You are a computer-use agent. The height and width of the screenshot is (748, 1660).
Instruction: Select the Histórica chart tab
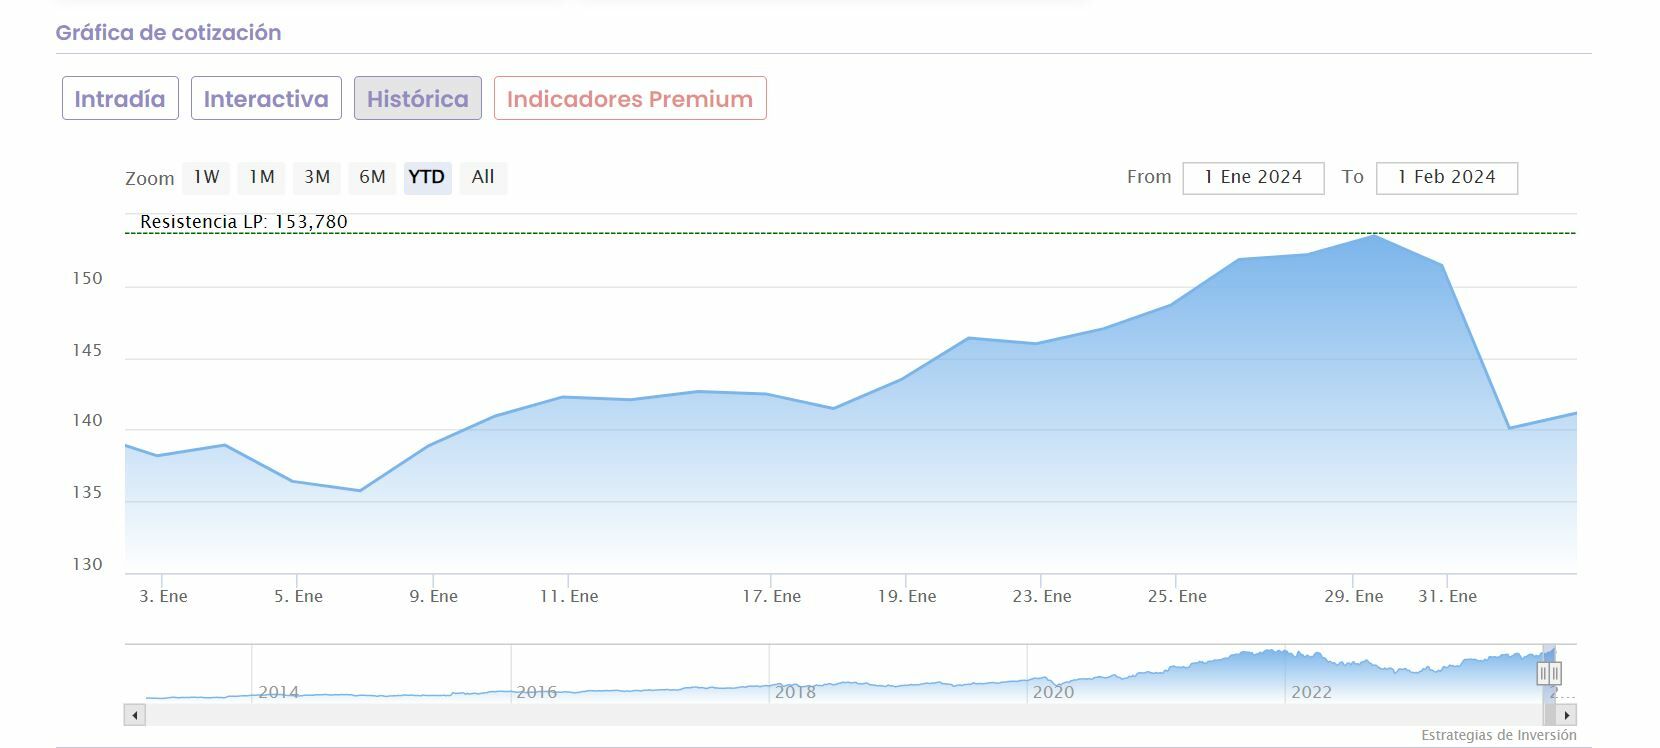point(417,98)
